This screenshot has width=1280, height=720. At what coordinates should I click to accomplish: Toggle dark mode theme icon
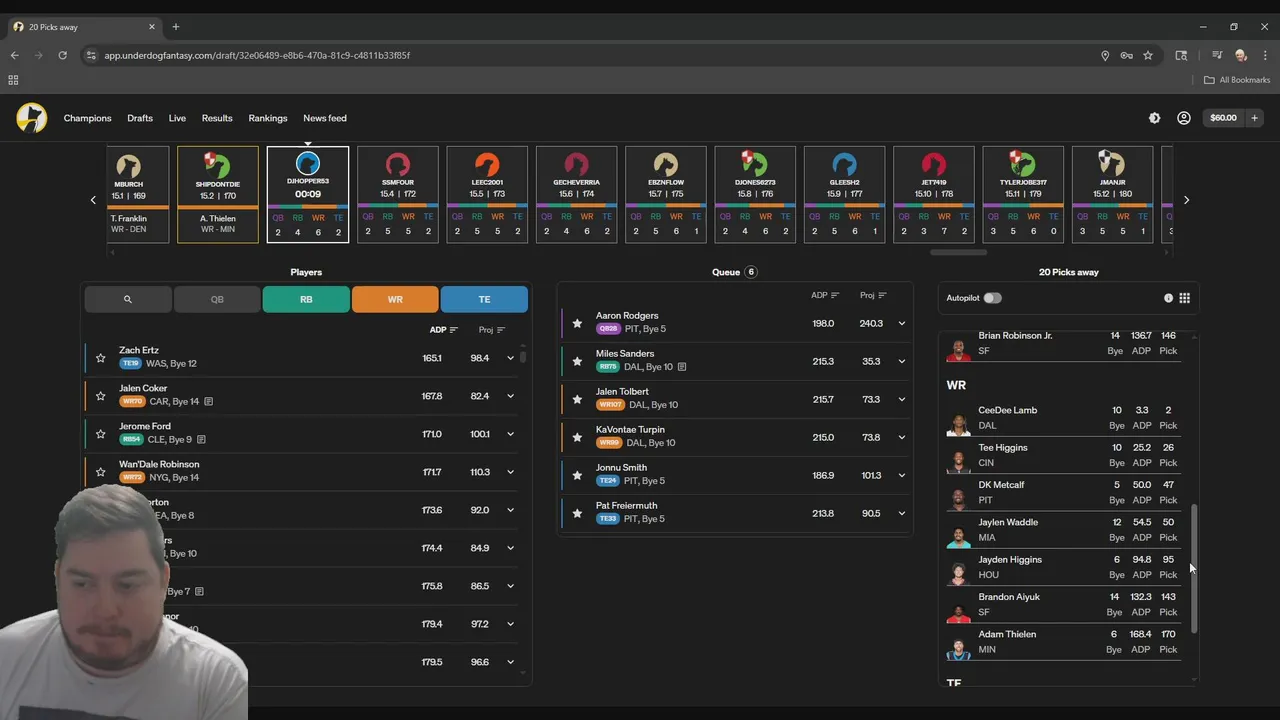[x=1154, y=118]
